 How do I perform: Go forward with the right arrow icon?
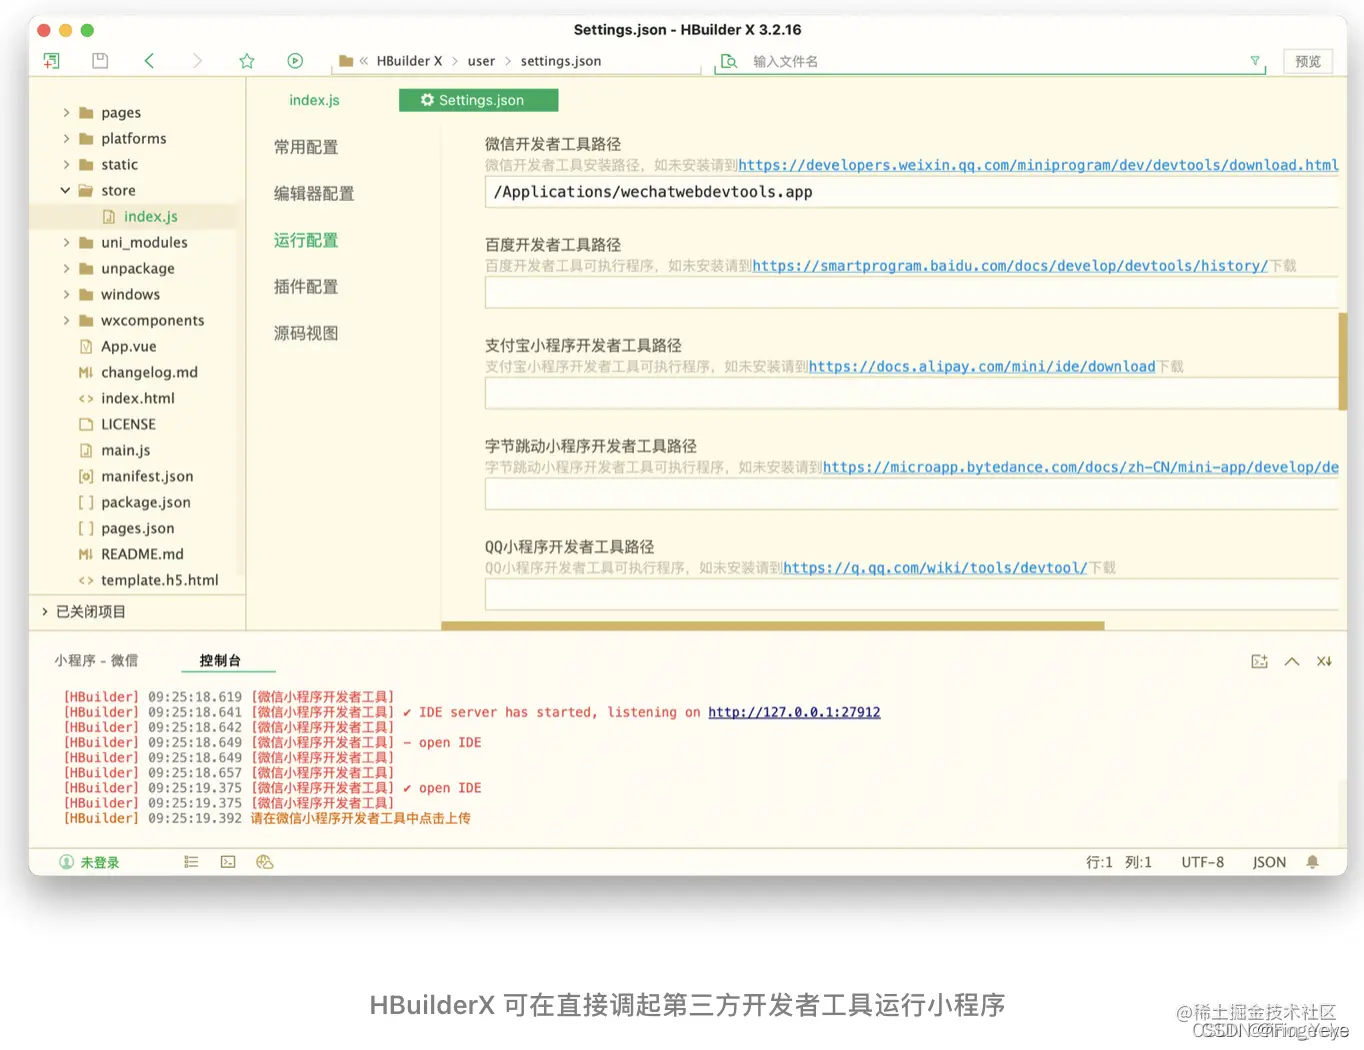197,61
